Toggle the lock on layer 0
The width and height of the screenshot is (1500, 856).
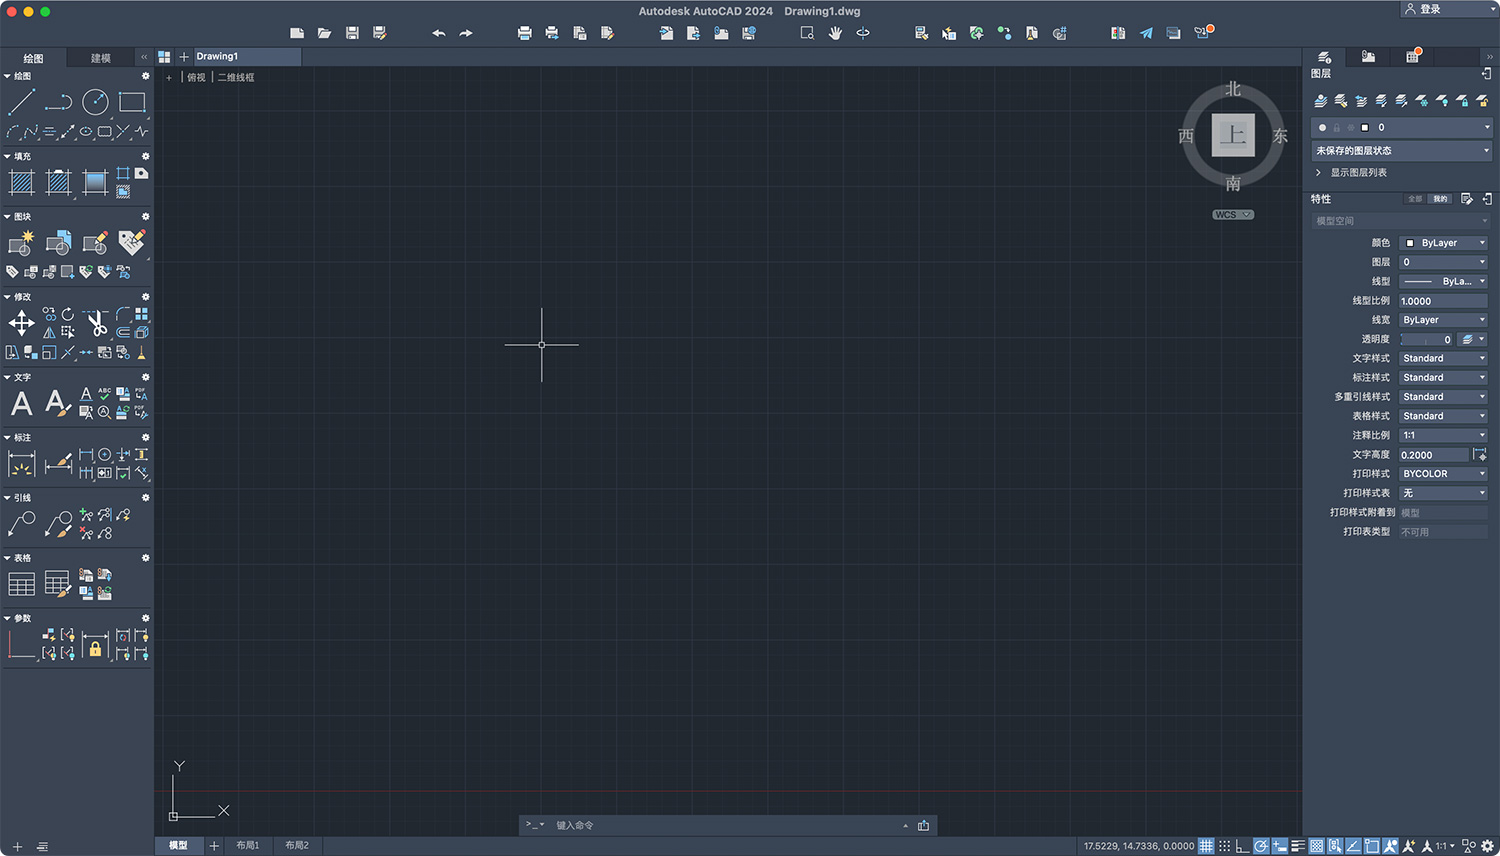pos(1337,127)
